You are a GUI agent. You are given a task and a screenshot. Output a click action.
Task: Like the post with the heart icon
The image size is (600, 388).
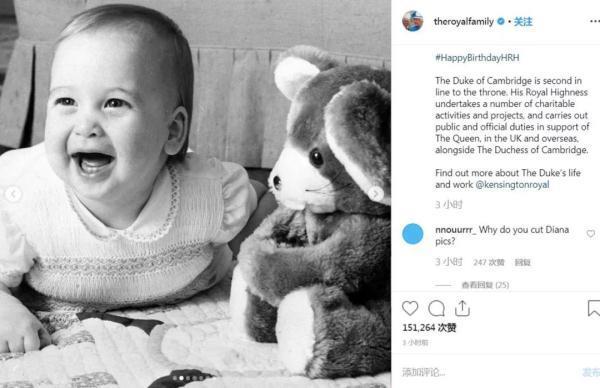[x=410, y=308]
